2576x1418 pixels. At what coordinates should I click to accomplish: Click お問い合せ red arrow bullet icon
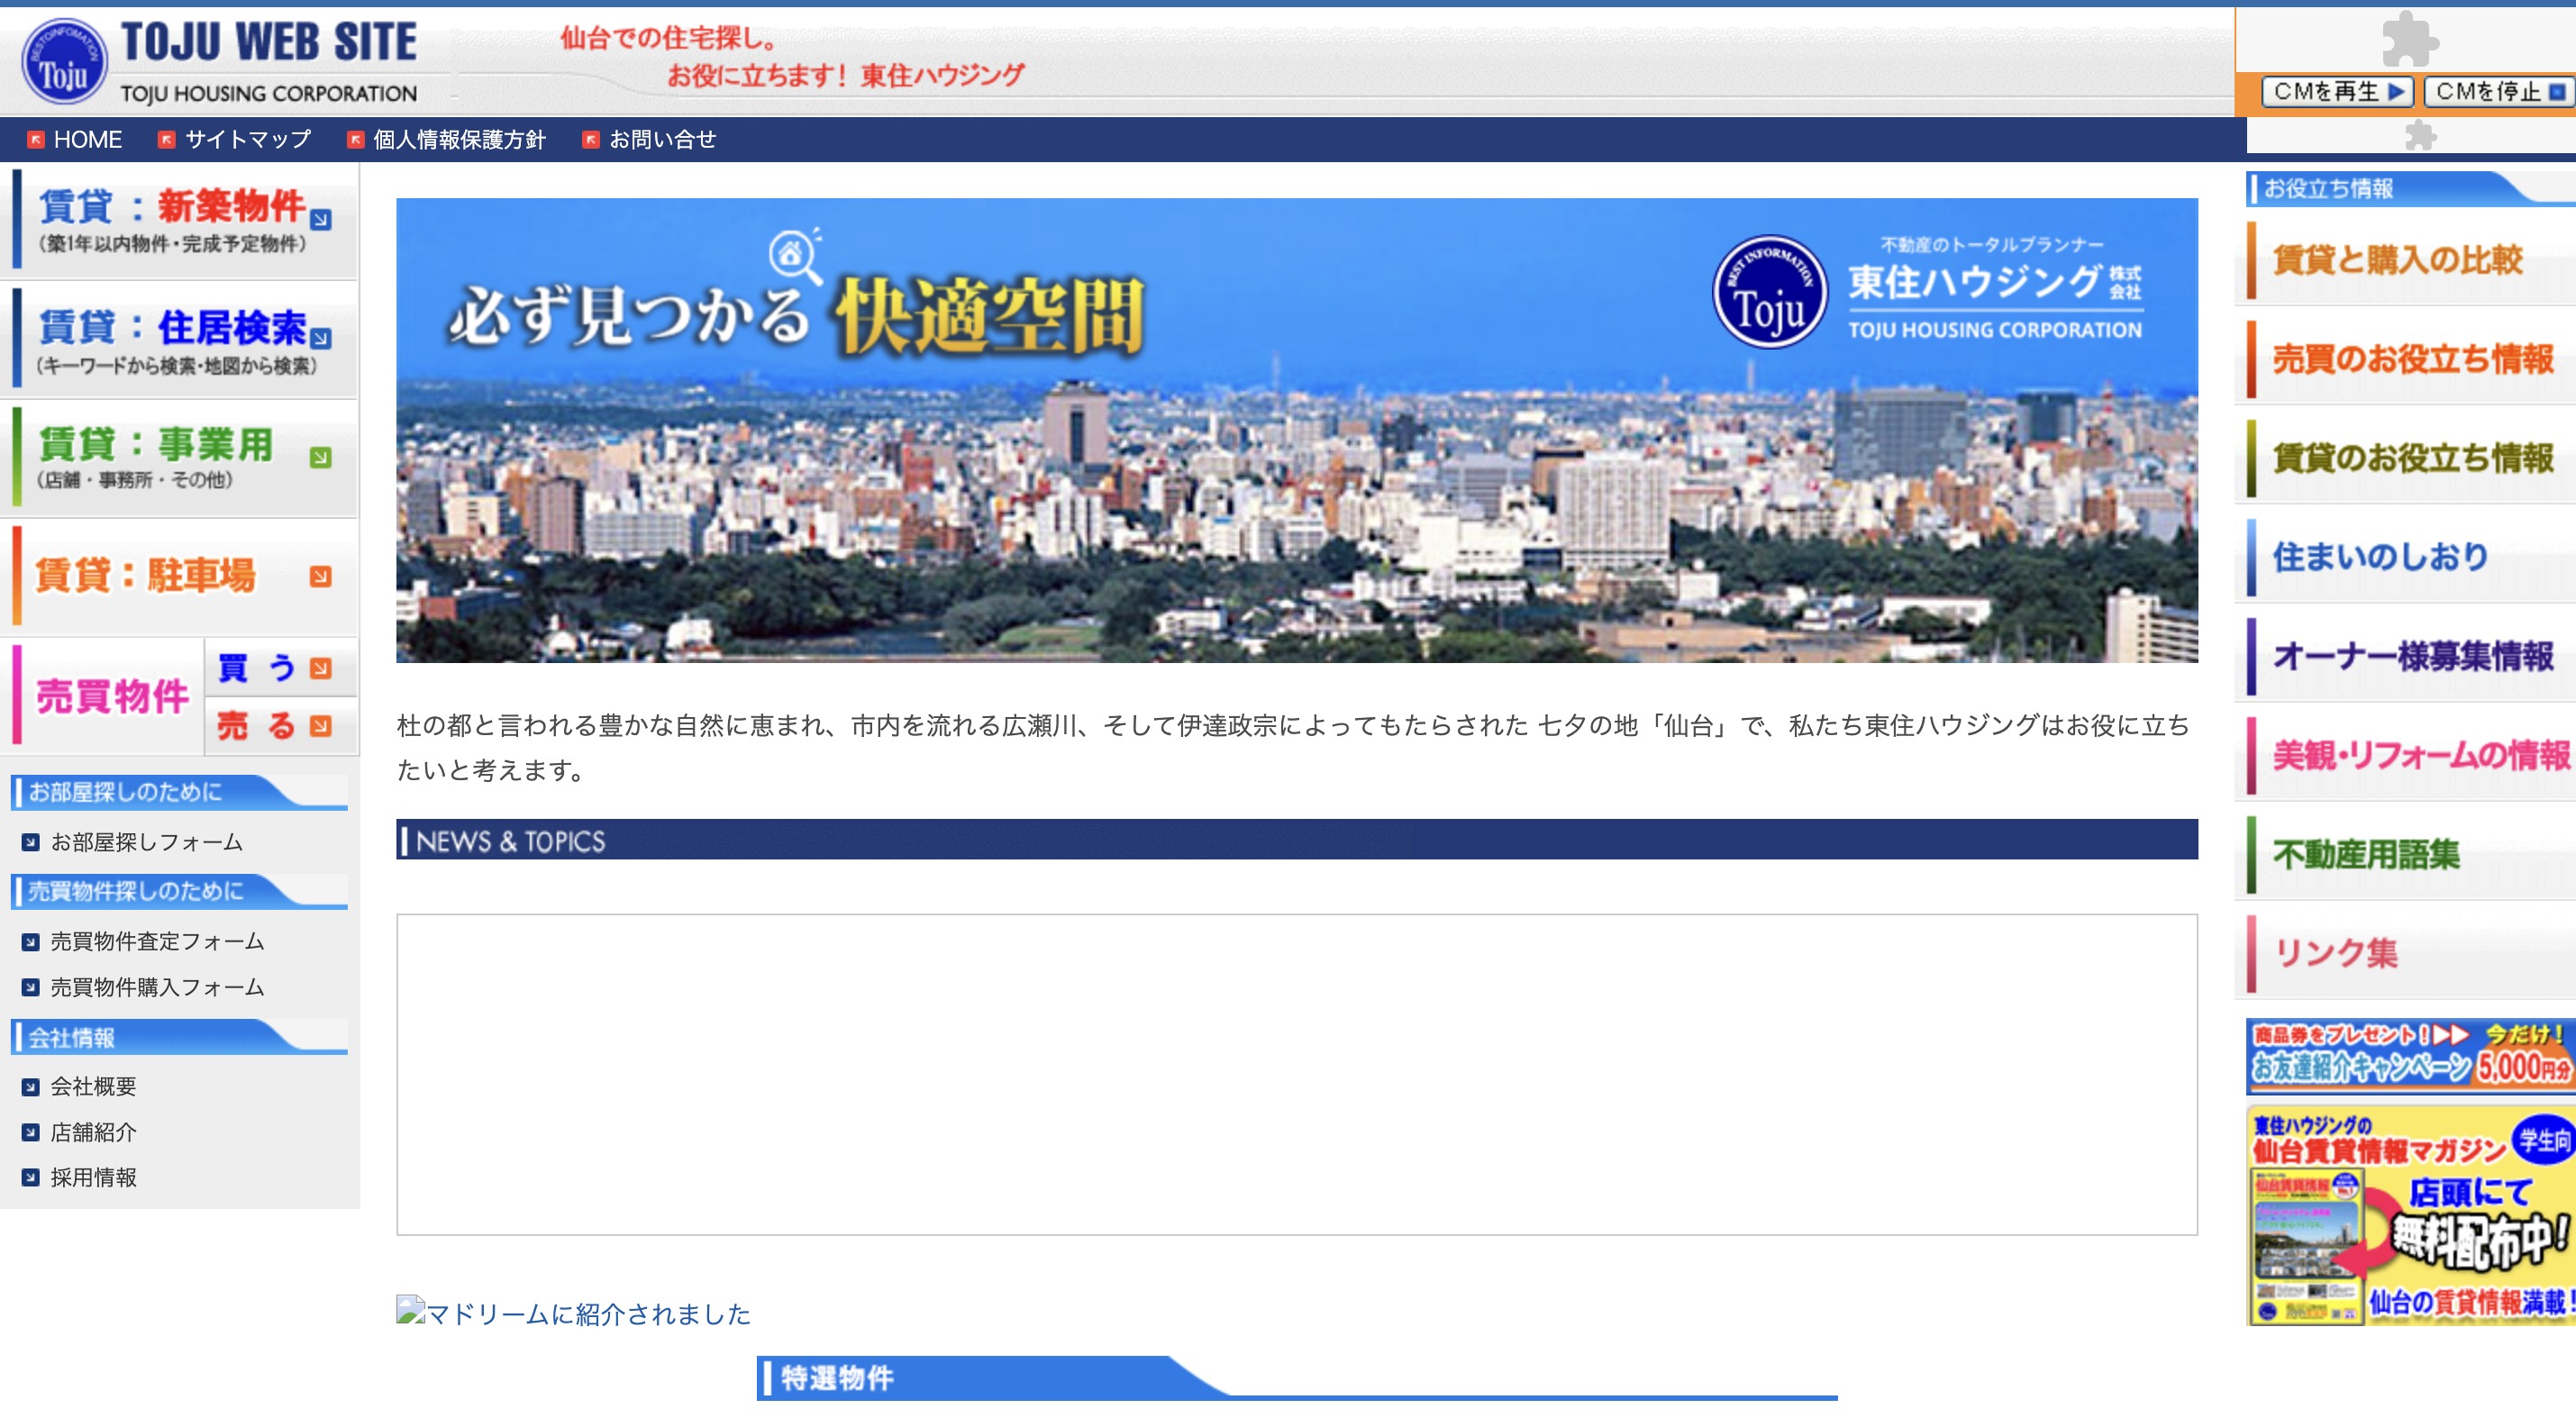coord(591,140)
